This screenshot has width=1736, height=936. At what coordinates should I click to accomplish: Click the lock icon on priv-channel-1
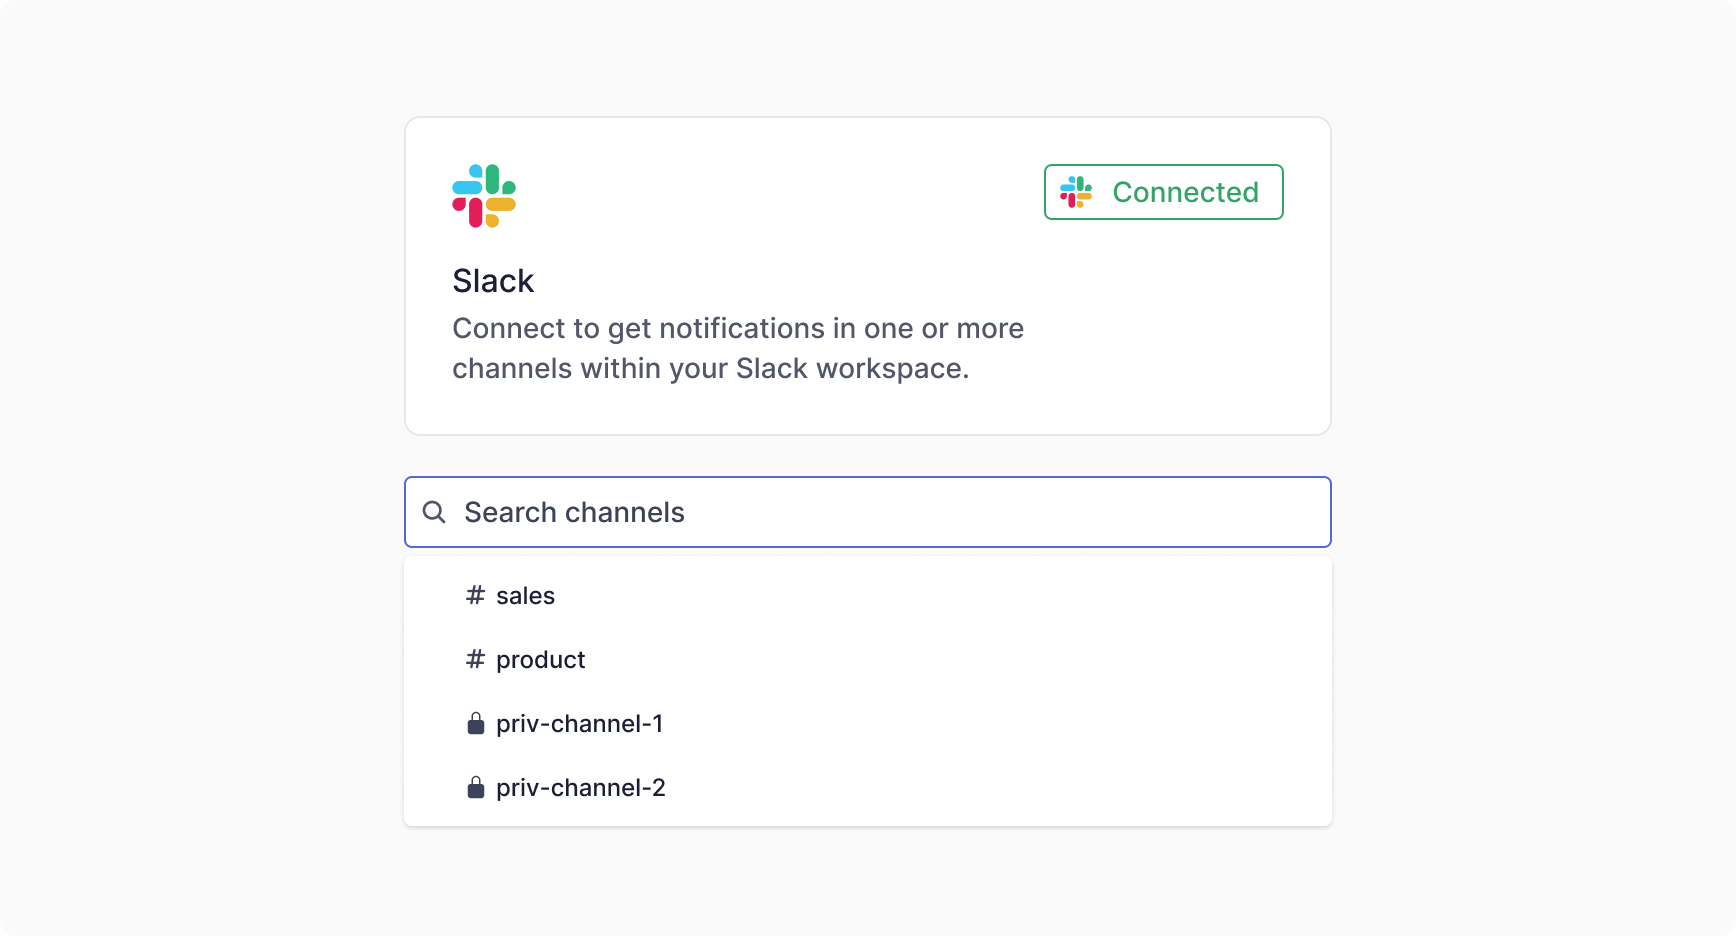click(475, 723)
